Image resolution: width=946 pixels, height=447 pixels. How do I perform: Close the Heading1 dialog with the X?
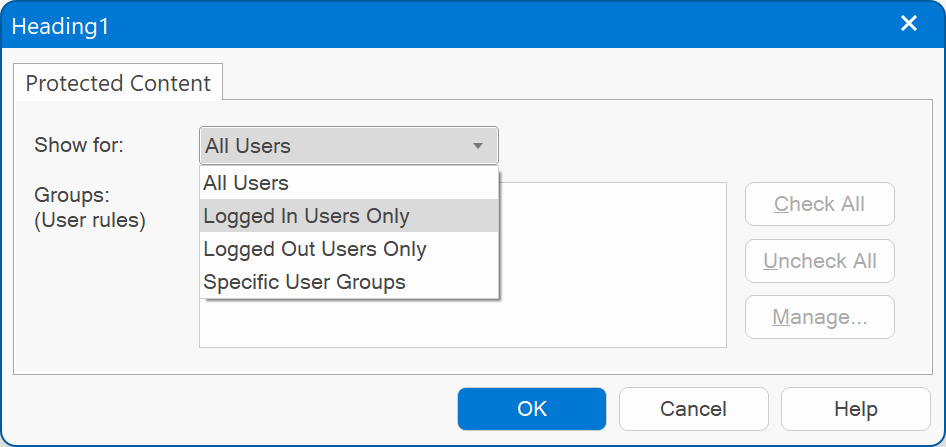click(x=908, y=24)
